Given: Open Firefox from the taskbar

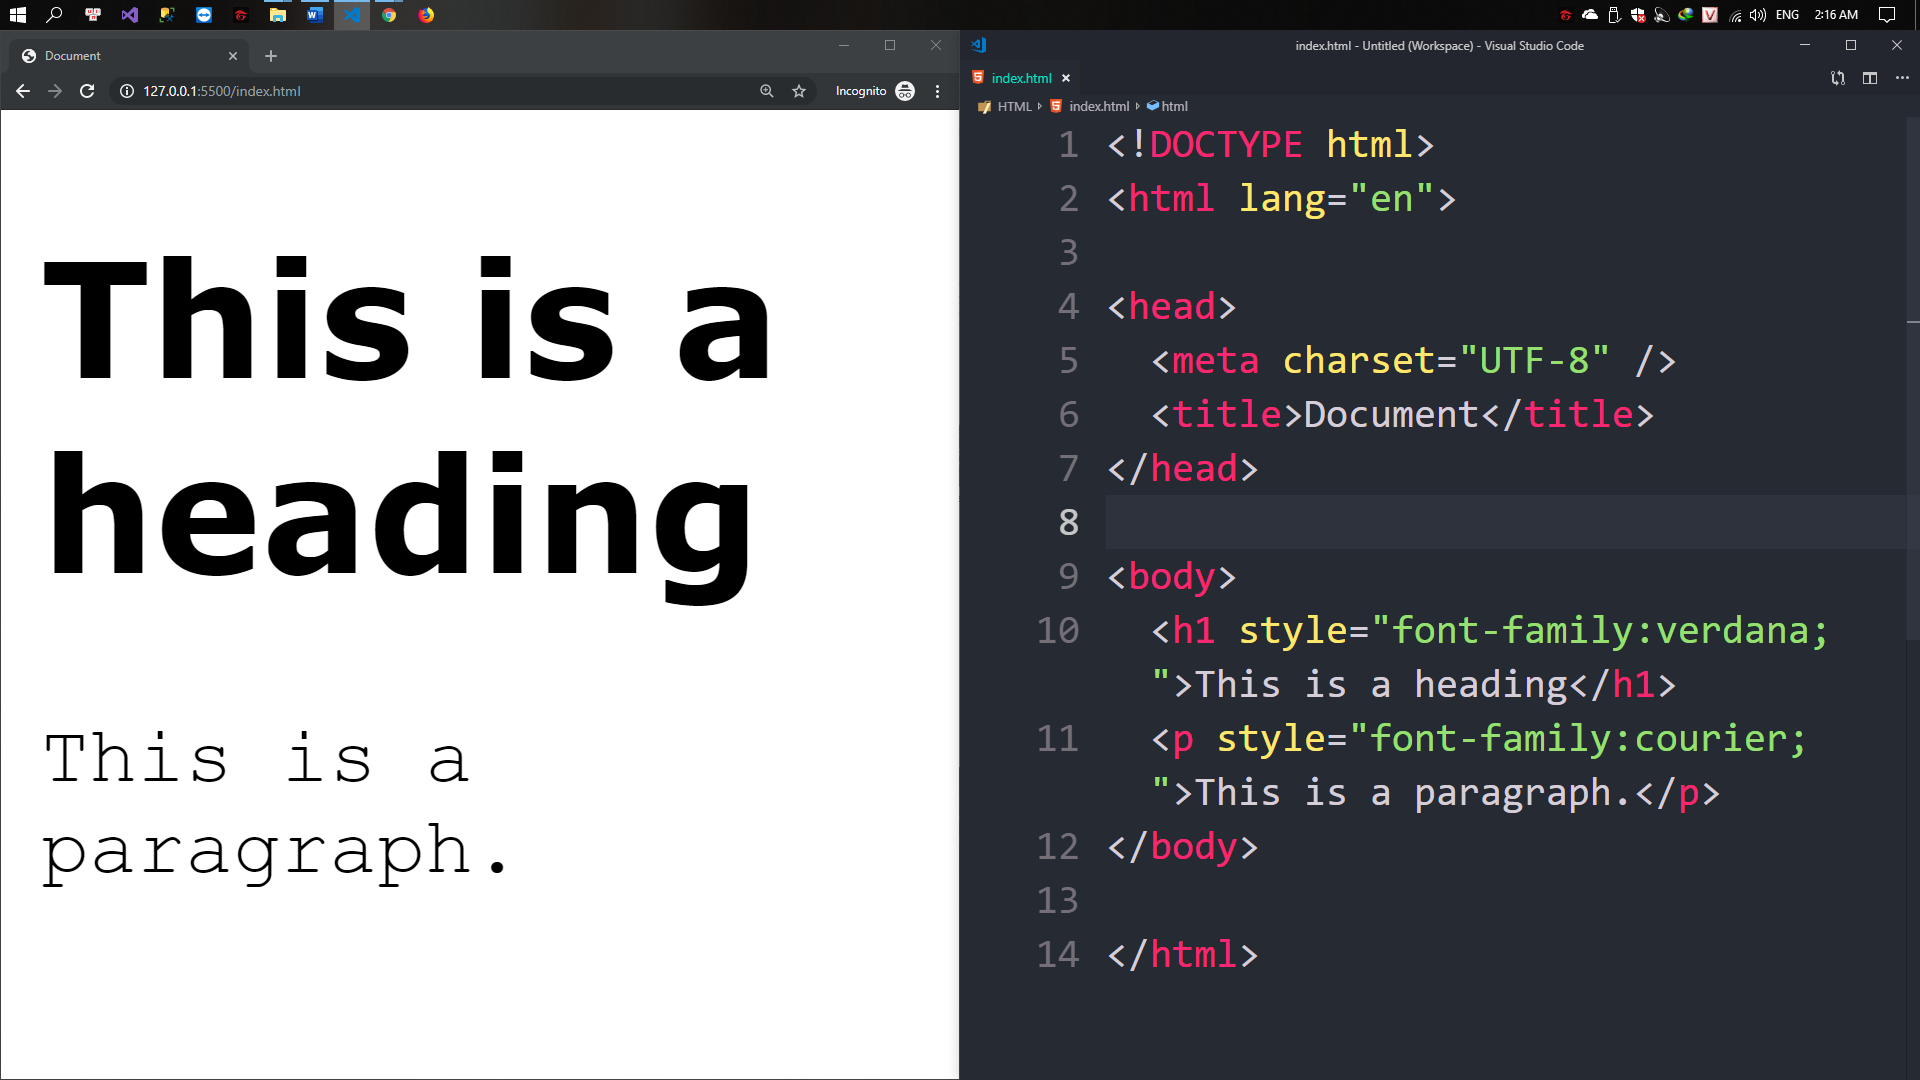Looking at the screenshot, I should tap(426, 15).
